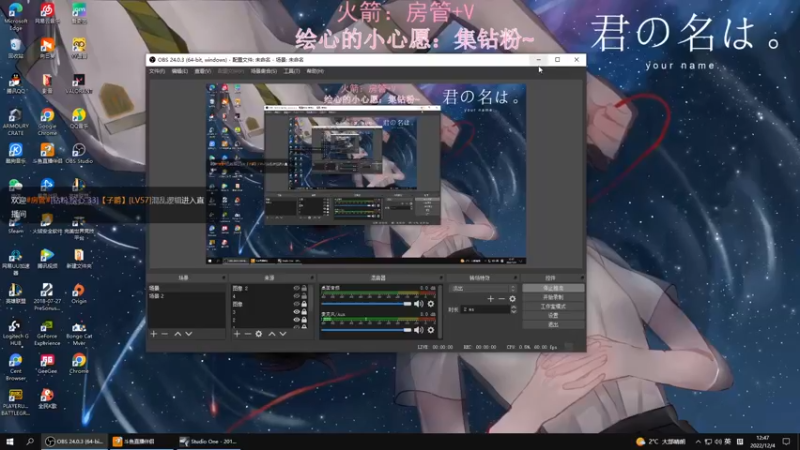This screenshot has width=800, height=450.
Task: Undock the 来源 panel via its header icon
Action: tap(312, 278)
